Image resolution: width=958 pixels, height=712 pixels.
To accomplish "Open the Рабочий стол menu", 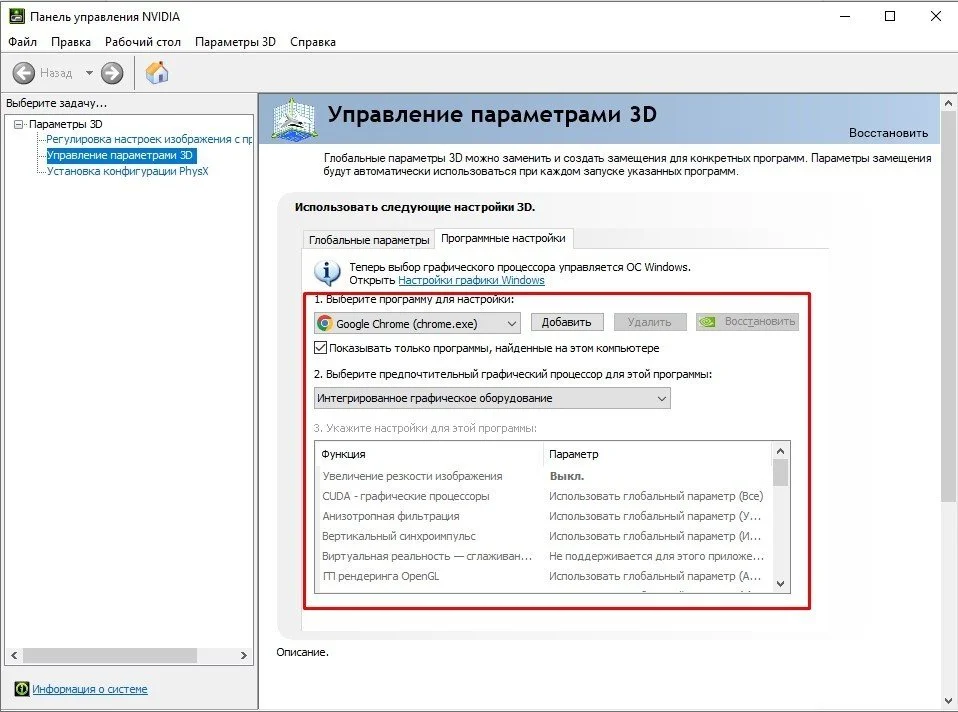I will (143, 42).
